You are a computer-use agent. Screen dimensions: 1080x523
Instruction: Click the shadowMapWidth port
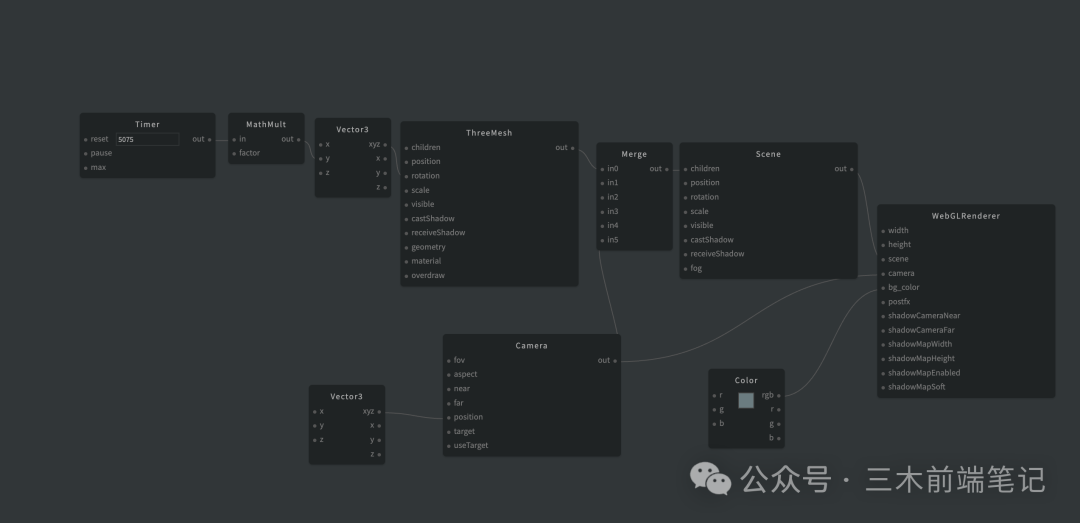pyautogui.click(x=883, y=345)
